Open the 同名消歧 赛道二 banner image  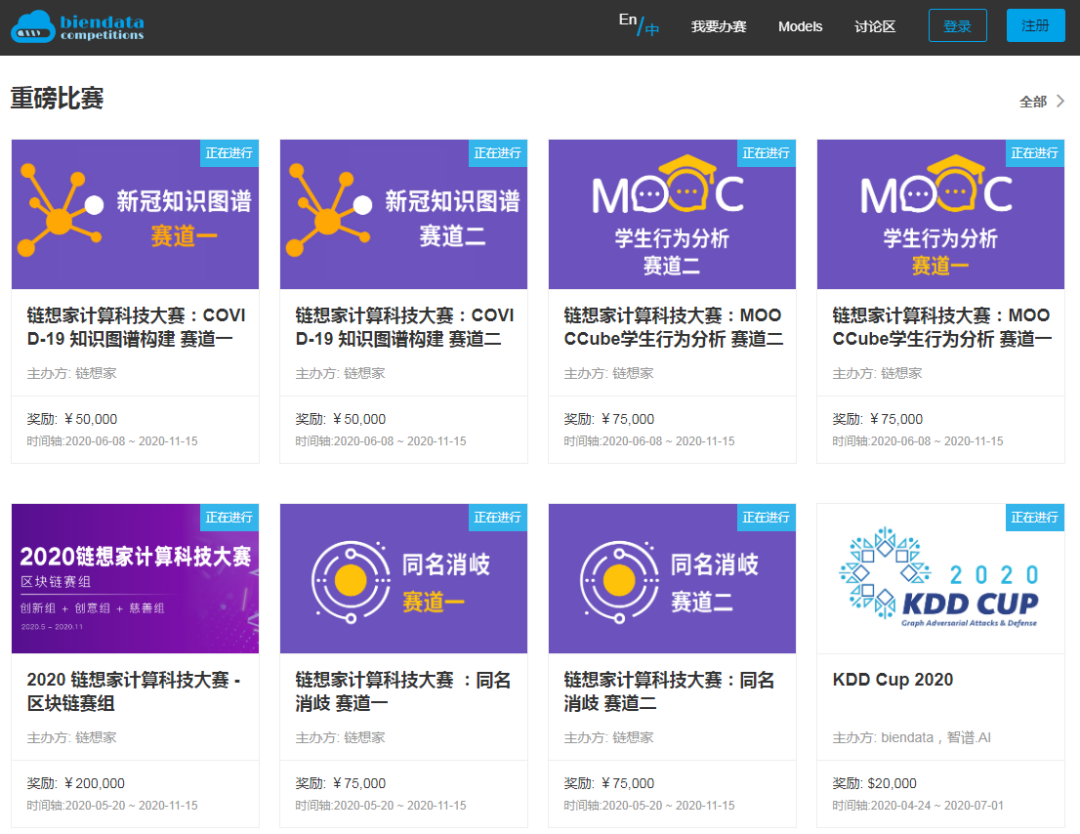(672, 578)
